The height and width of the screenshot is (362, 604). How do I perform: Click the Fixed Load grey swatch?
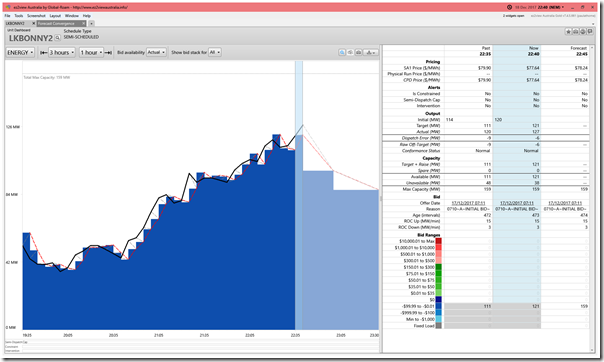coord(438,326)
